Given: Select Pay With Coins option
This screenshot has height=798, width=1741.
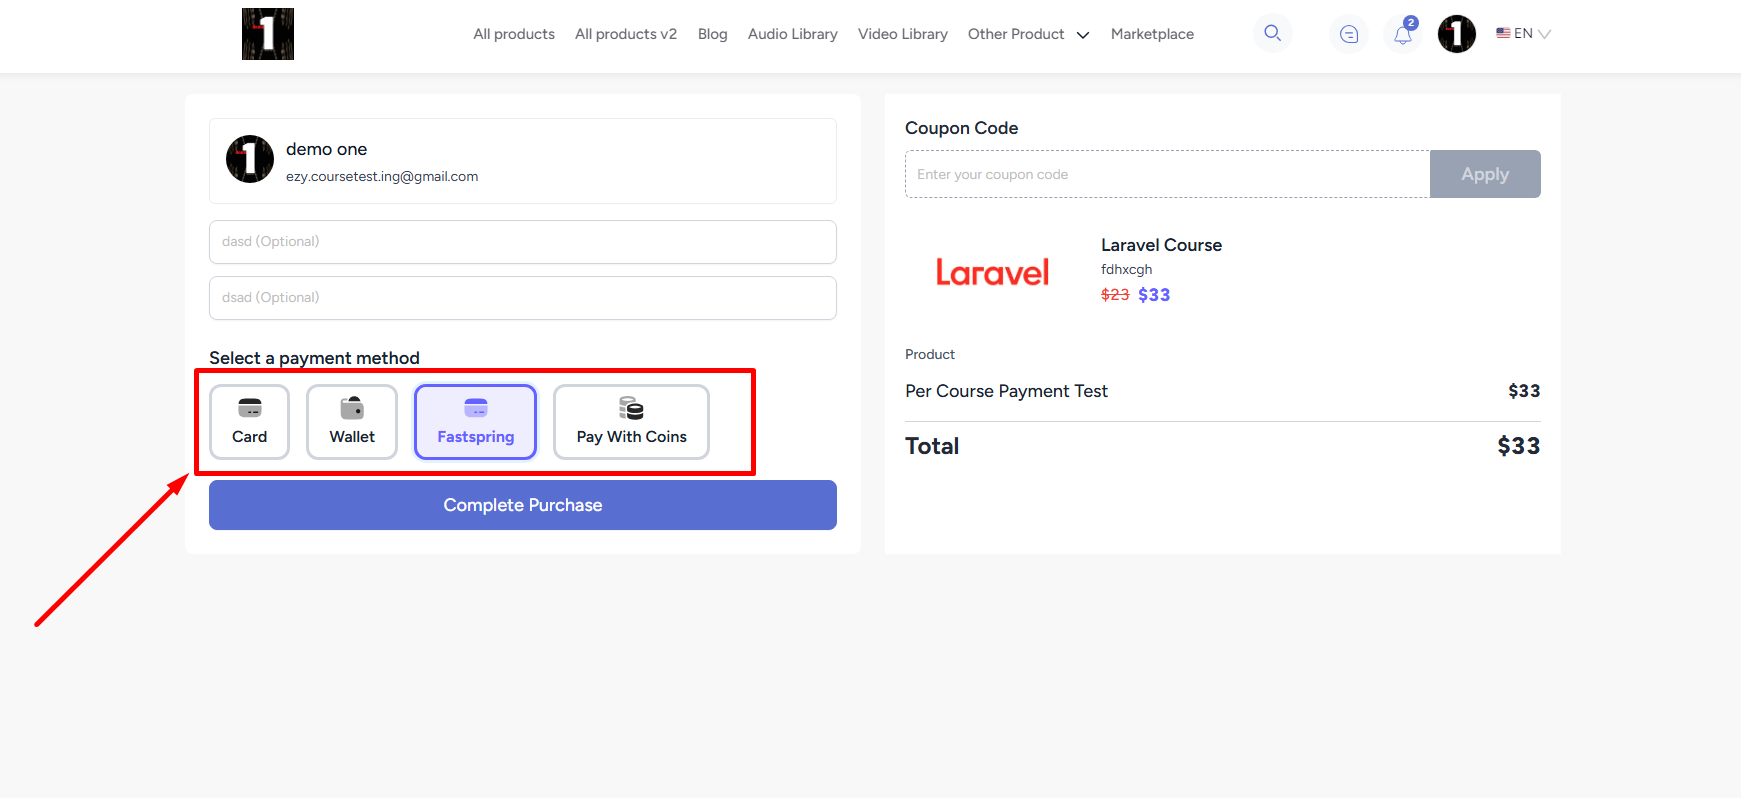Looking at the screenshot, I should point(631,422).
